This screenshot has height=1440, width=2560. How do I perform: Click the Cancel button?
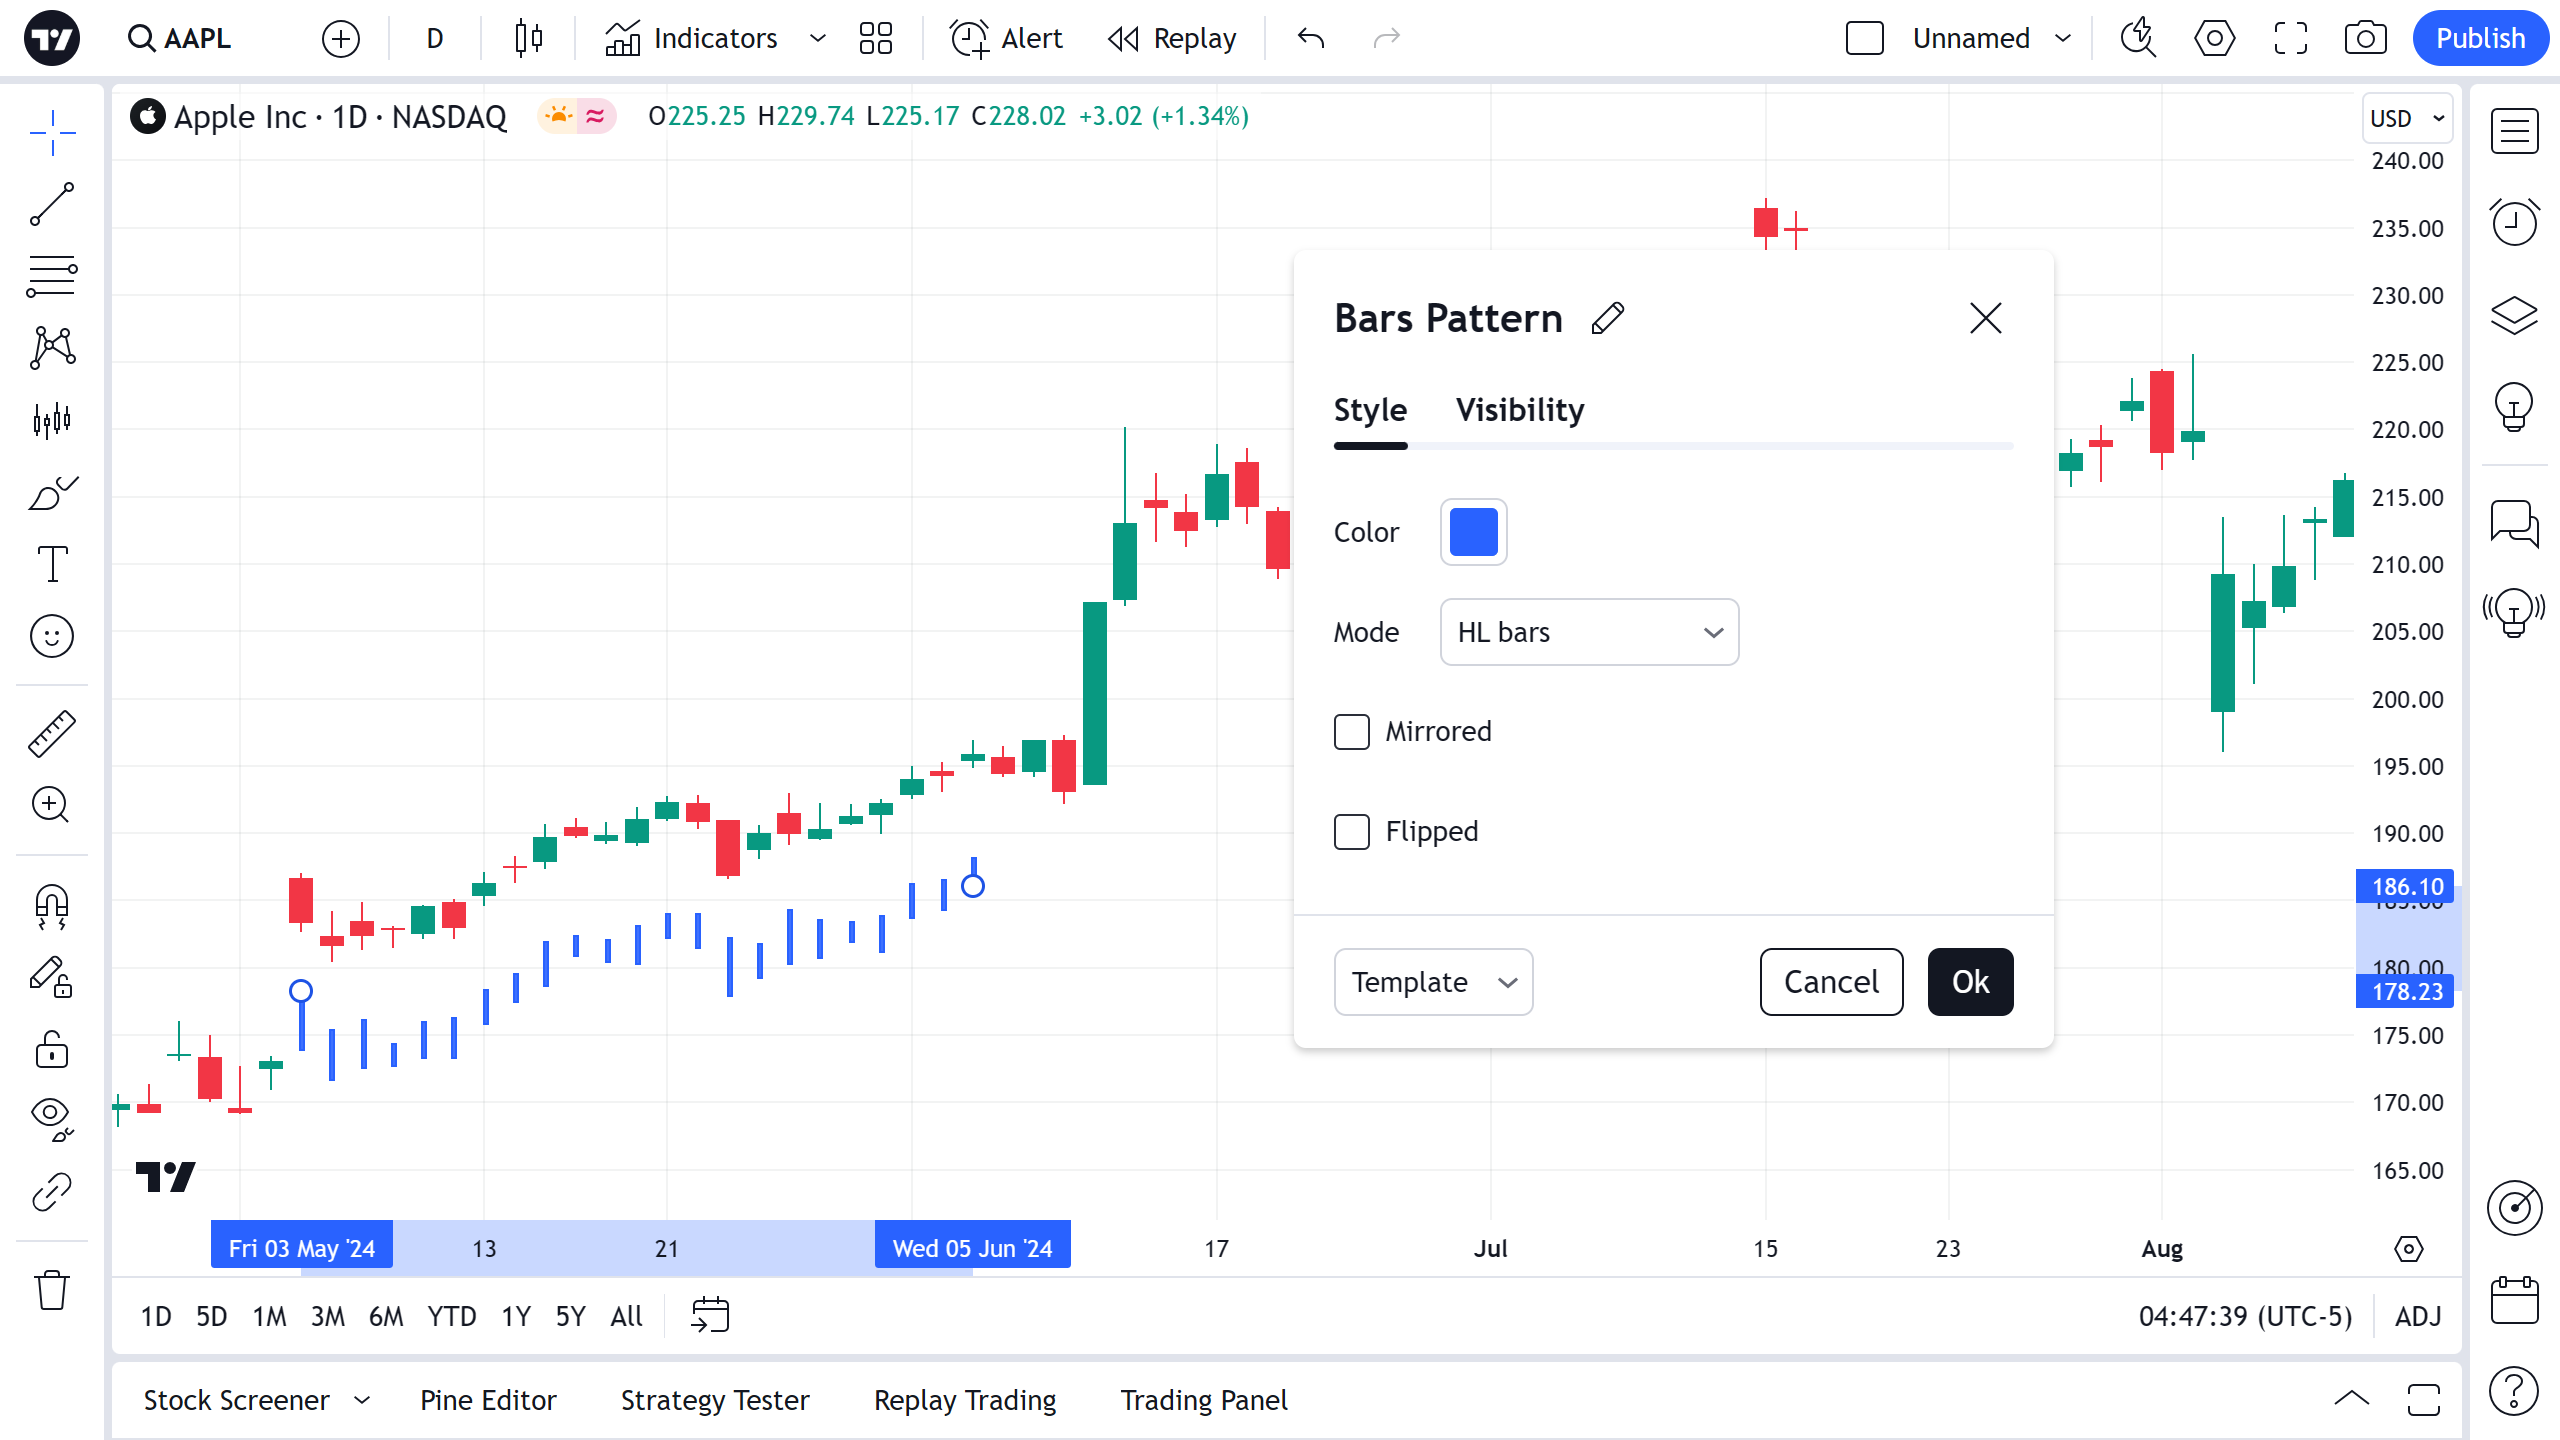pos(1831,982)
